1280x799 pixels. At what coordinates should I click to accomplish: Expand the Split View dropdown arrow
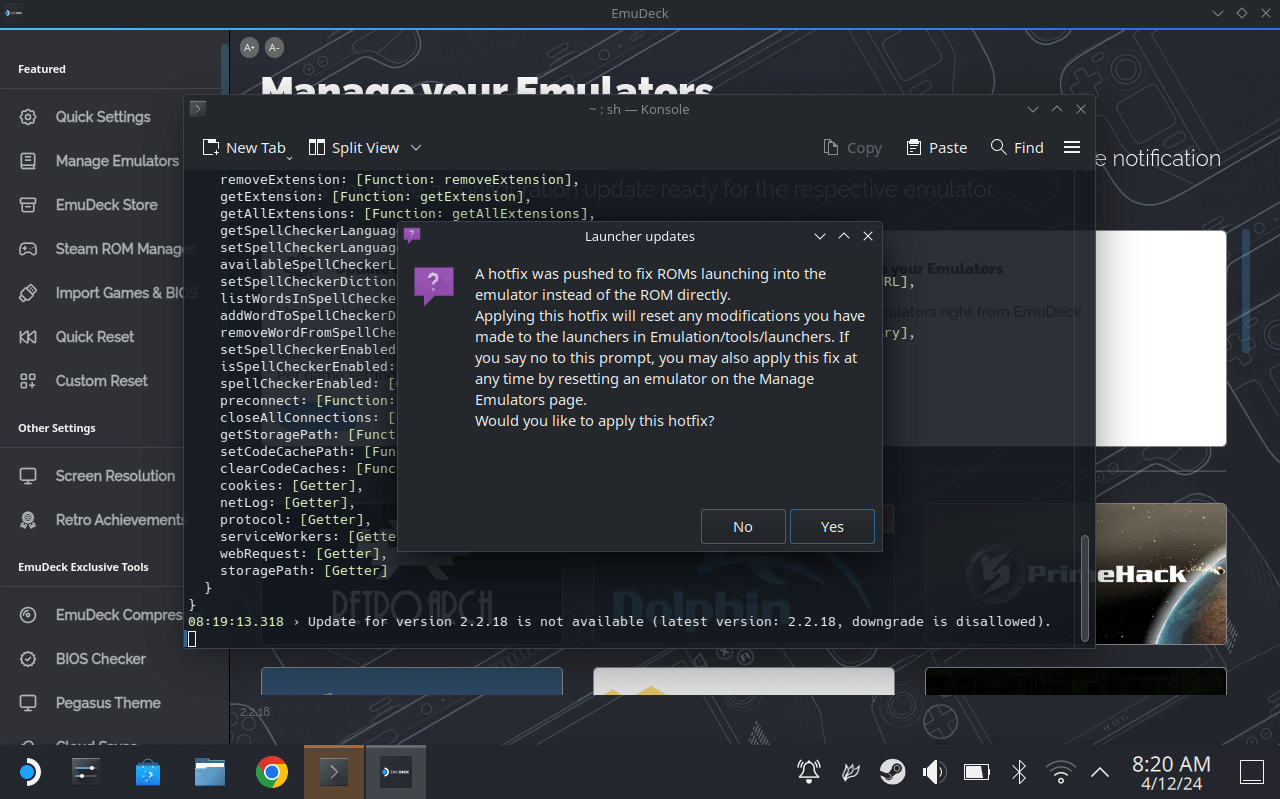416,147
